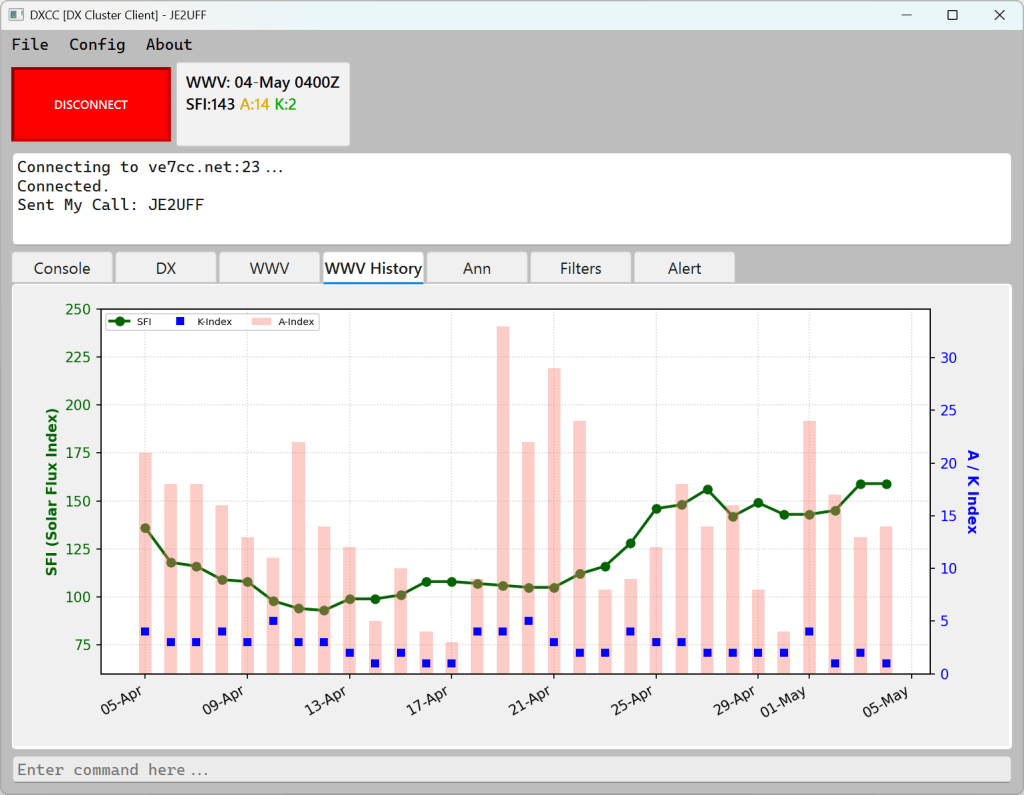Open the Filters tab
The width and height of the screenshot is (1024, 795).
click(581, 268)
